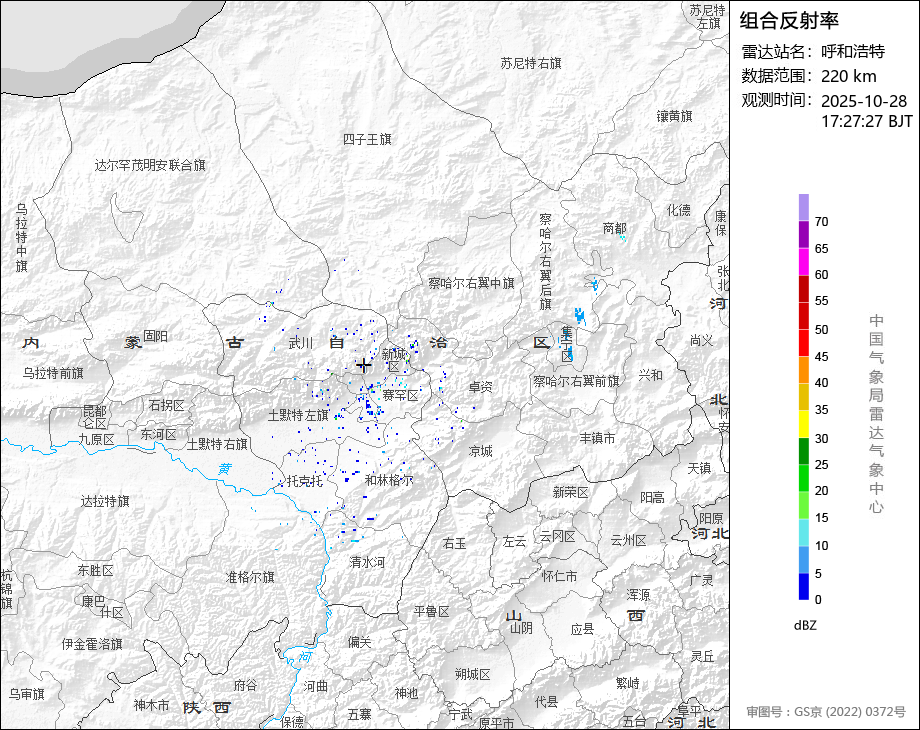Click the dBZ unit label under legend
This screenshot has width=920, height=730.
(805, 626)
